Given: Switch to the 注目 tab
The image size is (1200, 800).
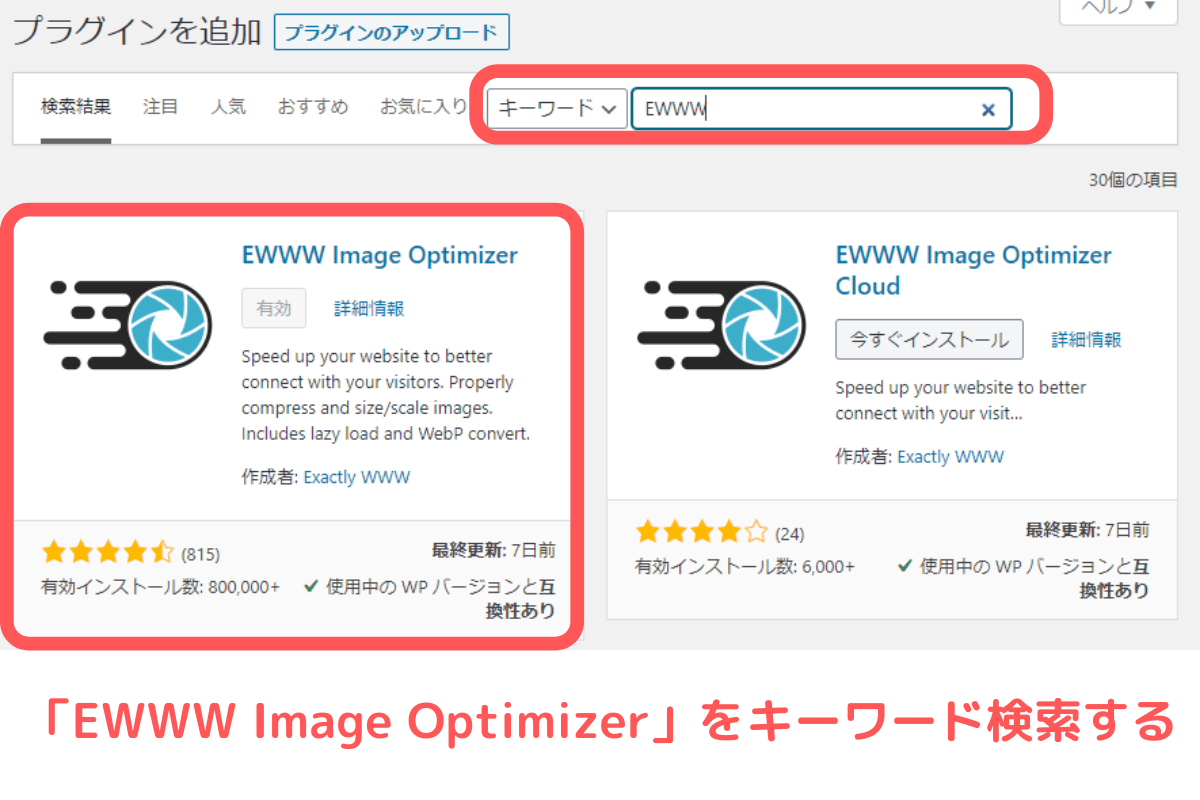Looking at the screenshot, I should [161, 106].
